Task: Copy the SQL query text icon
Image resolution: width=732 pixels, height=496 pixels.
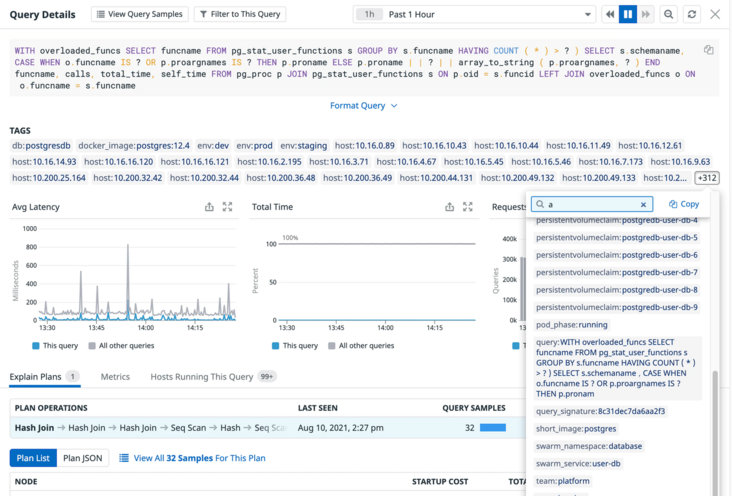Action: 708,50
